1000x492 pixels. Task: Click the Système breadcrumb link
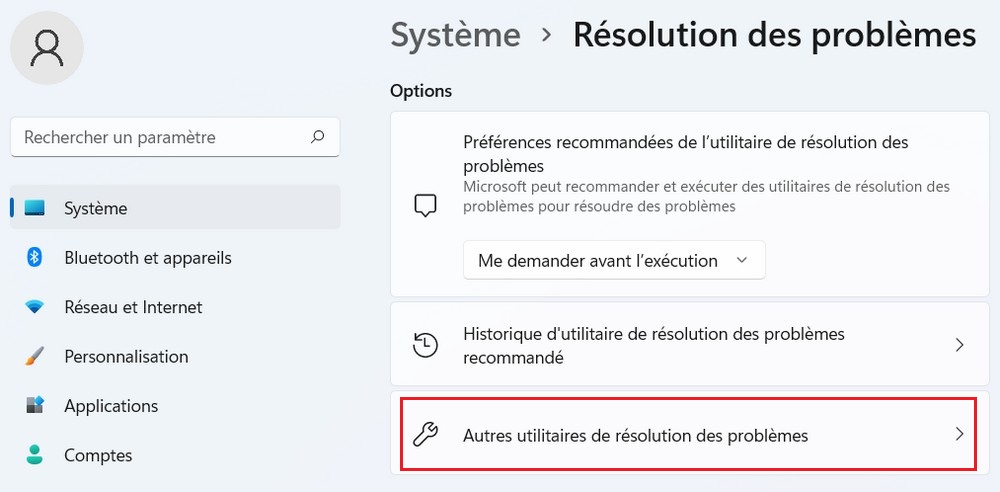tap(455, 35)
